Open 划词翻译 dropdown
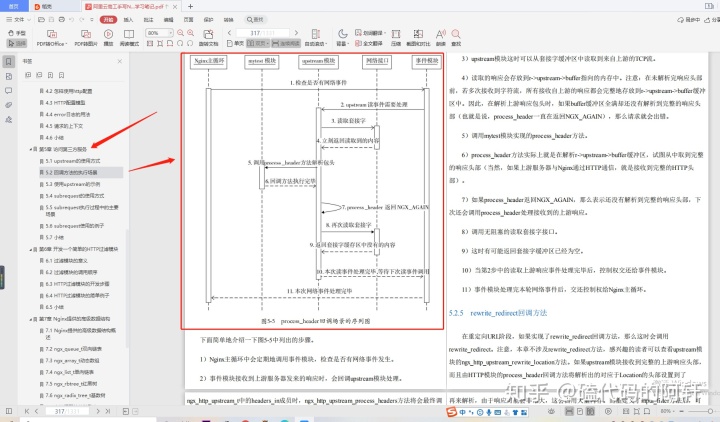Image resolution: width=720 pixels, height=422 pixels. click(370, 33)
